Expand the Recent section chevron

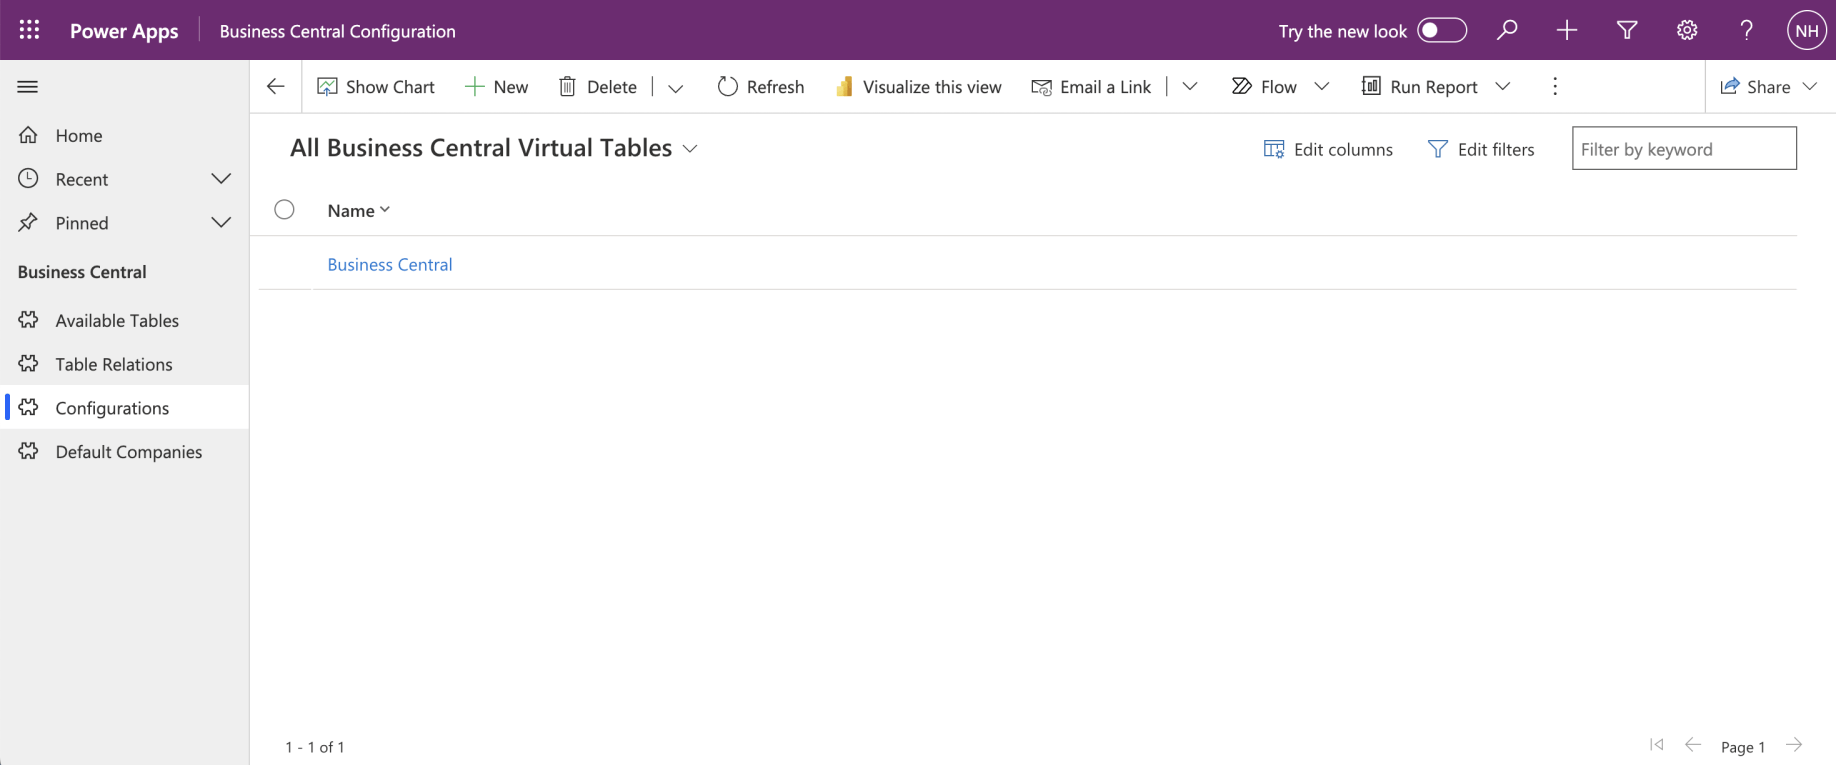pyautogui.click(x=221, y=179)
